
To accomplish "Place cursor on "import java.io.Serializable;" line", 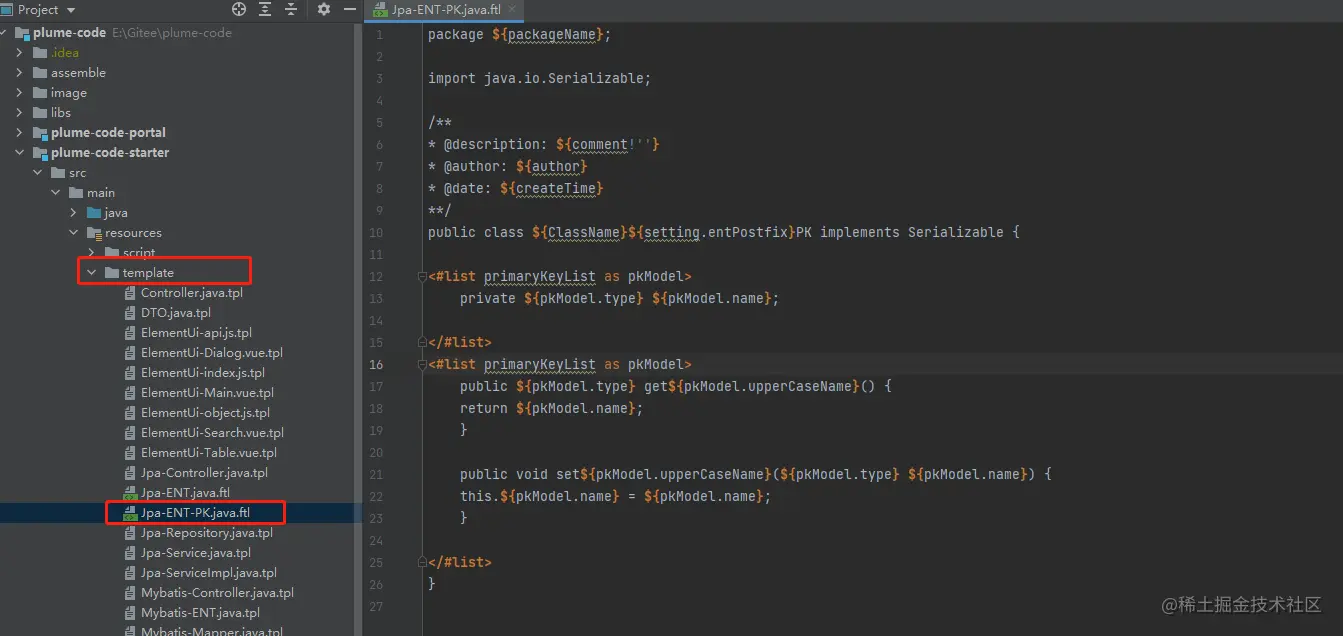I will (x=539, y=79).
